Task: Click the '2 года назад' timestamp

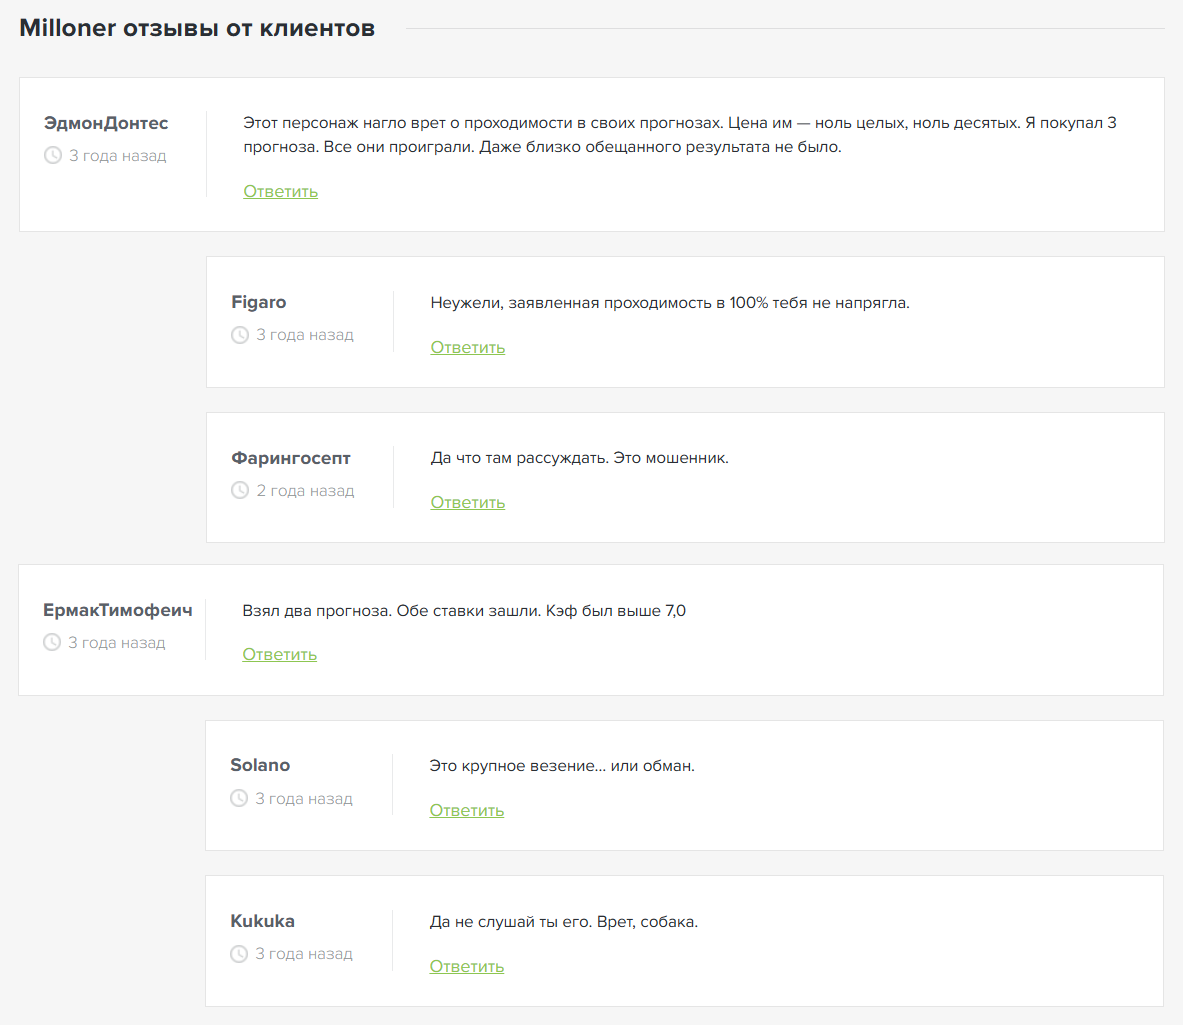Action: point(305,491)
